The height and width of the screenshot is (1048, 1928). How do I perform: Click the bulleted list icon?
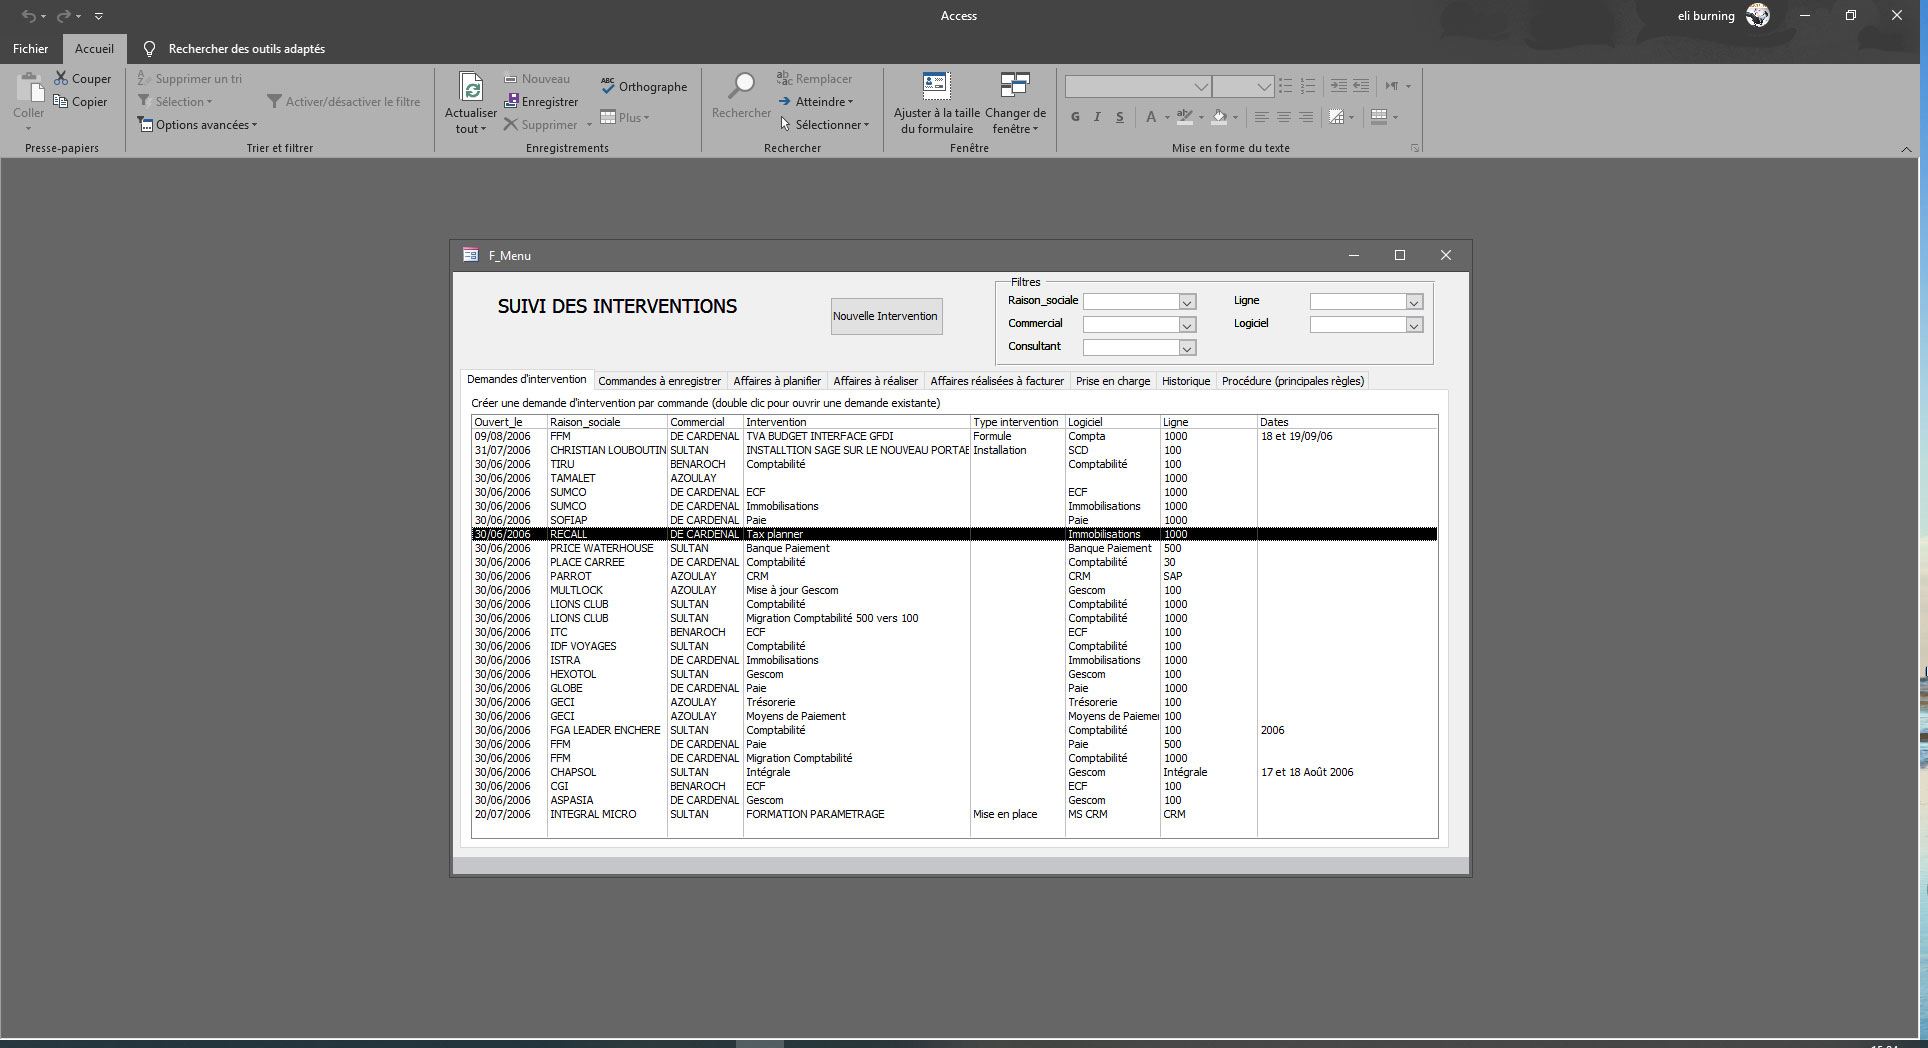point(1286,86)
